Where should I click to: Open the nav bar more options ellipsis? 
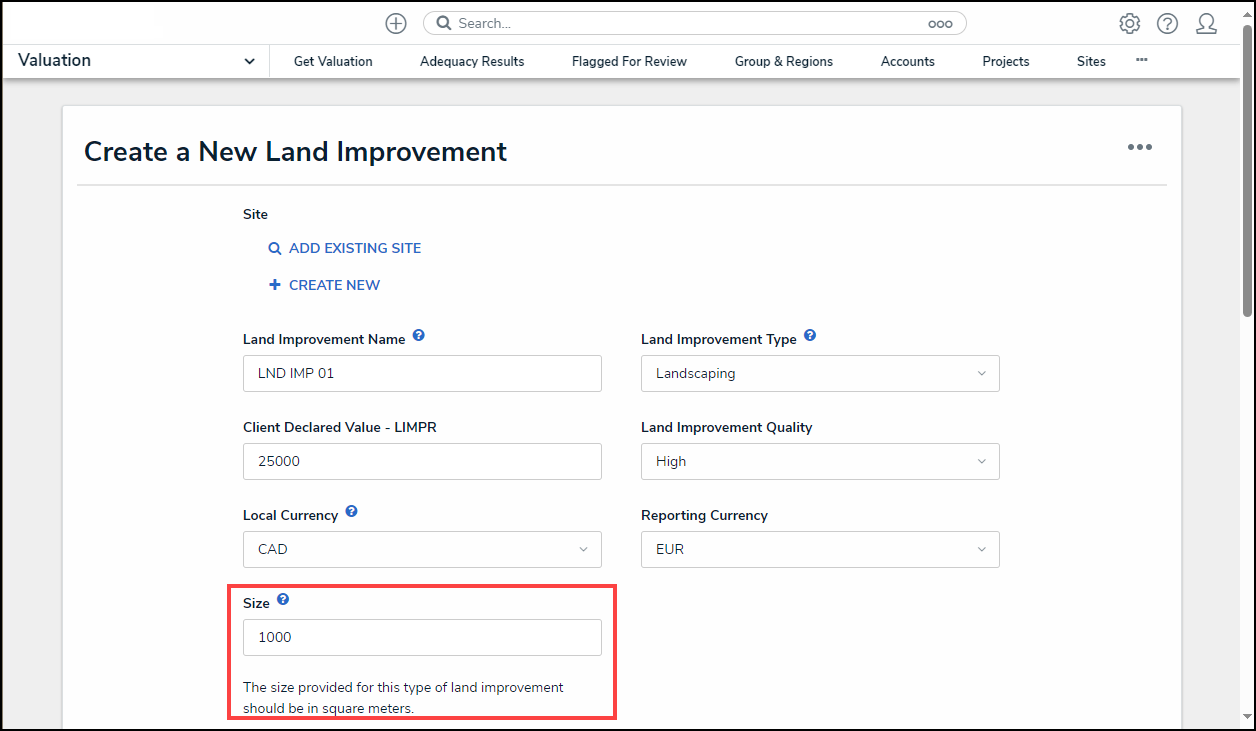1141,60
